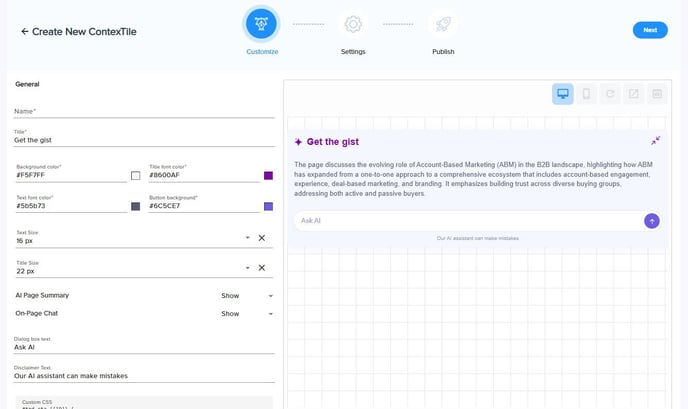
Task: Collapse the Get the gist widget
Action: pyautogui.click(x=655, y=141)
